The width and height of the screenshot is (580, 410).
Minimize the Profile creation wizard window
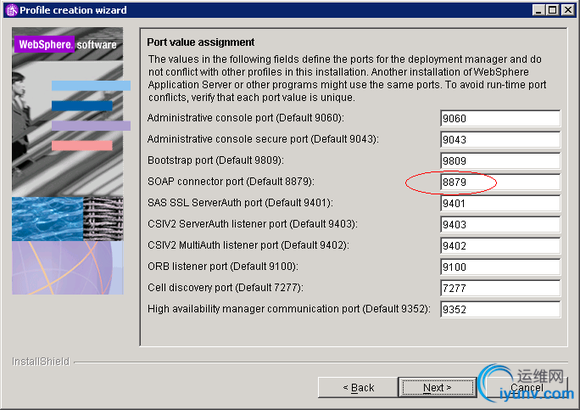pyautogui.click(x=539, y=10)
